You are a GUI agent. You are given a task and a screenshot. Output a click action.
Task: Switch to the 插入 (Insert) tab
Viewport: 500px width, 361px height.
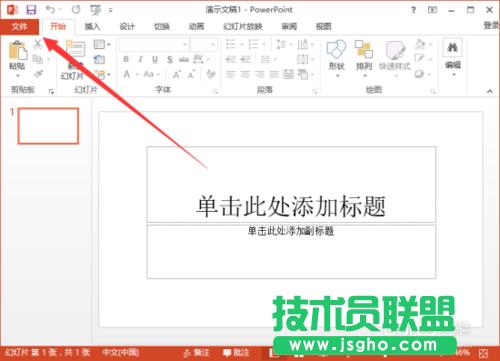(92, 26)
